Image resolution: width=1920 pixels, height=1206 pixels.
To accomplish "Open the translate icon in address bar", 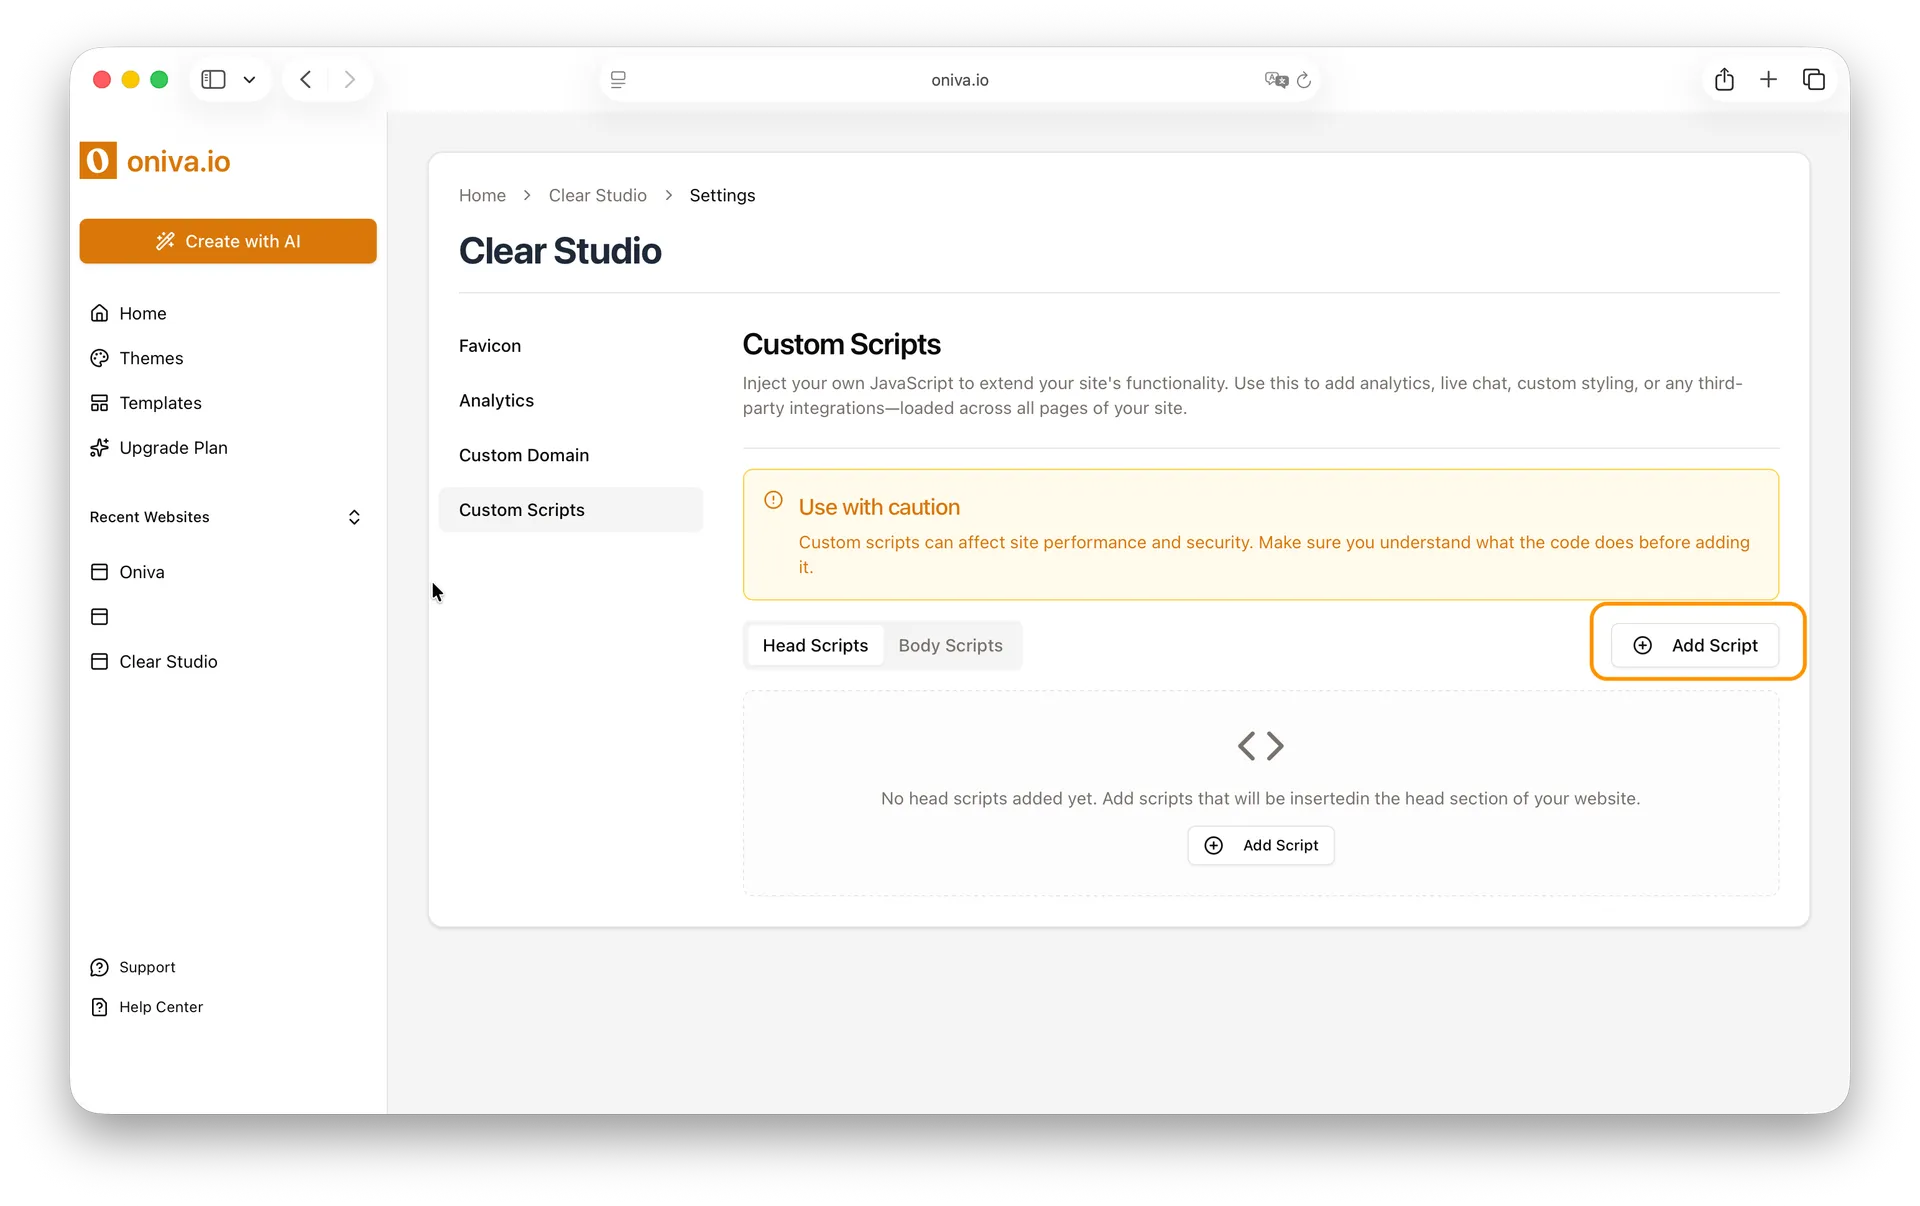I will (1275, 80).
